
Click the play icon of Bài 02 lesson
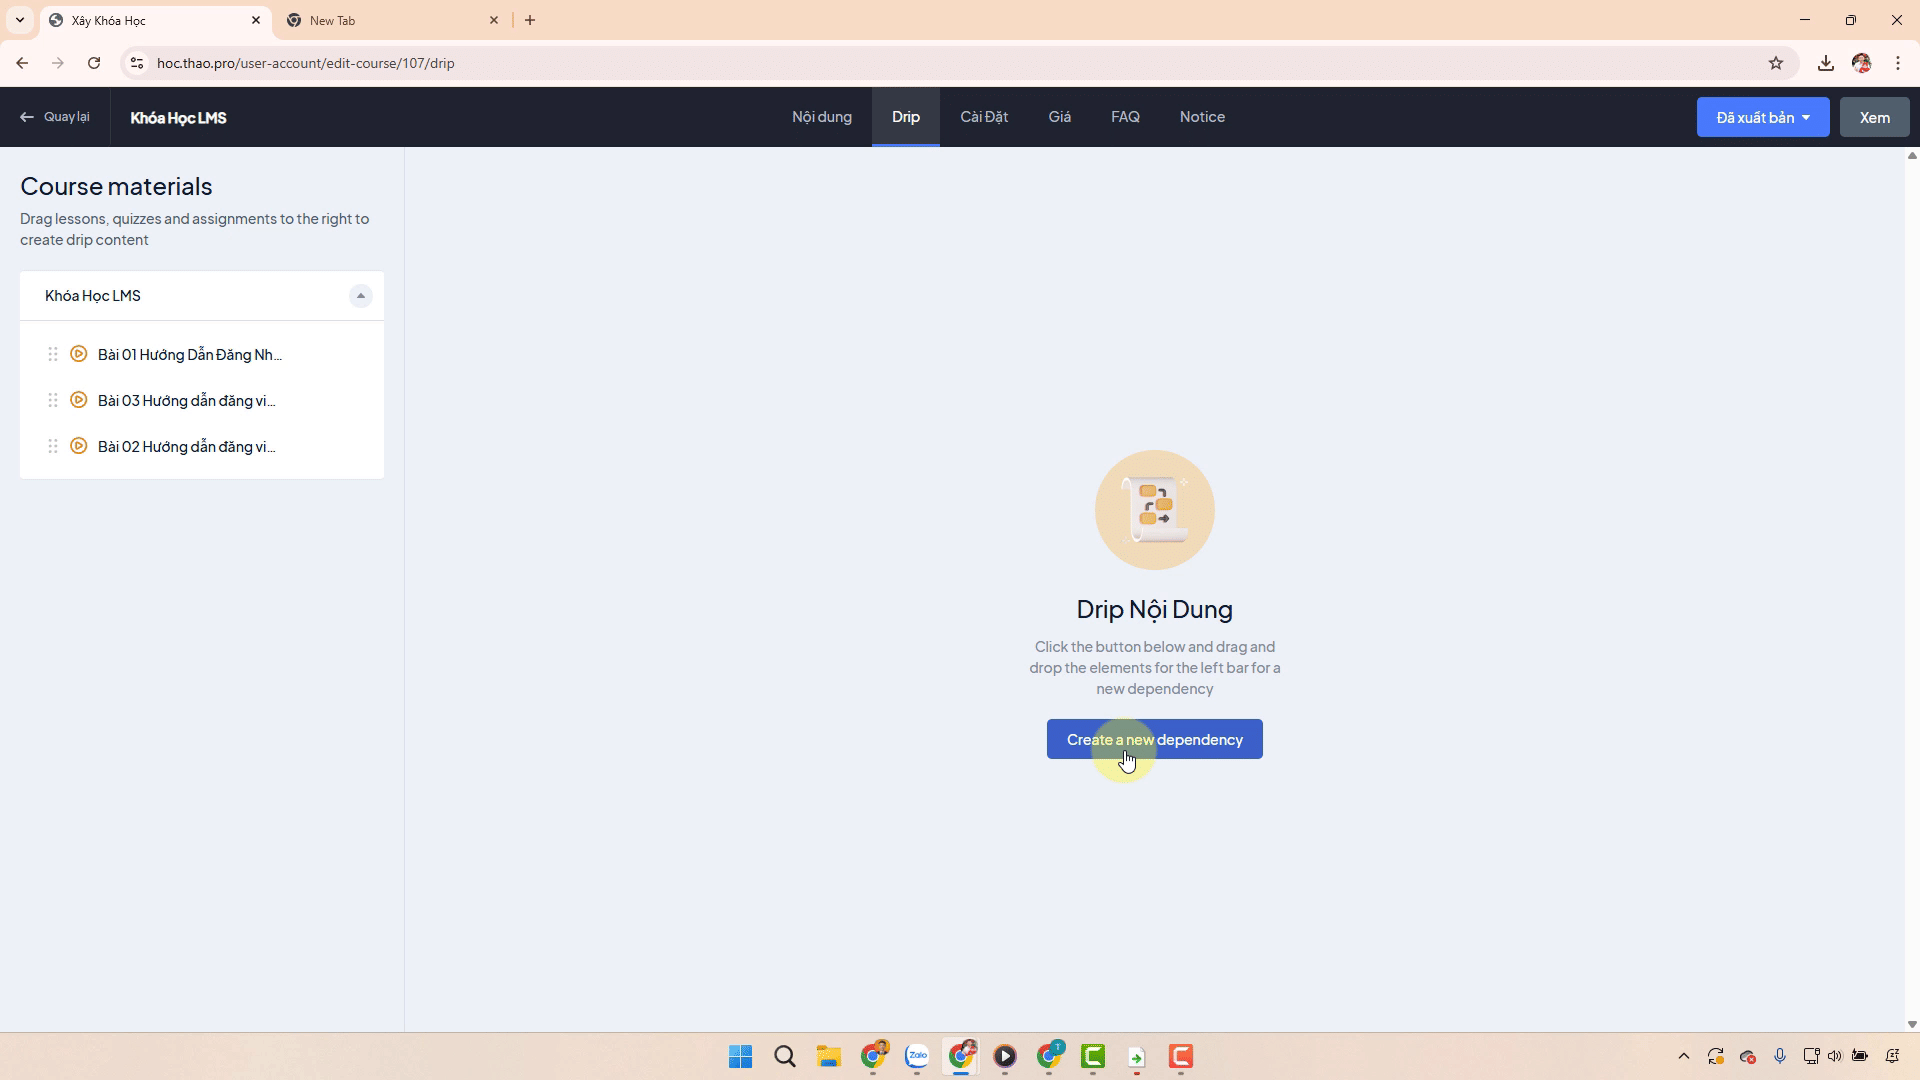coord(79,446)
